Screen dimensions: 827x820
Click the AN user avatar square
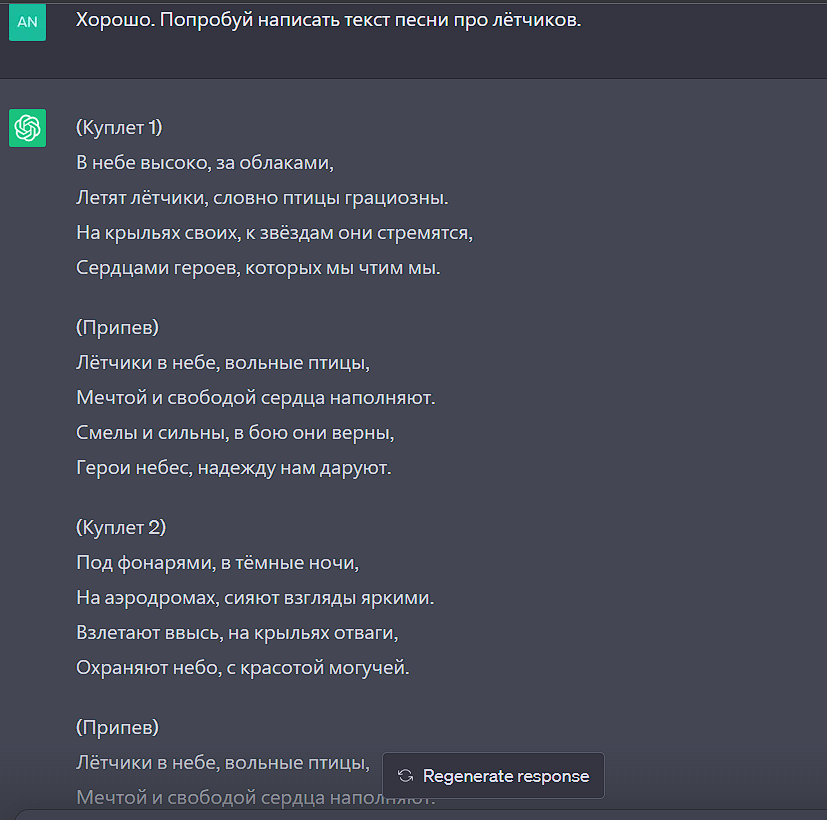[x=27, y=22]
